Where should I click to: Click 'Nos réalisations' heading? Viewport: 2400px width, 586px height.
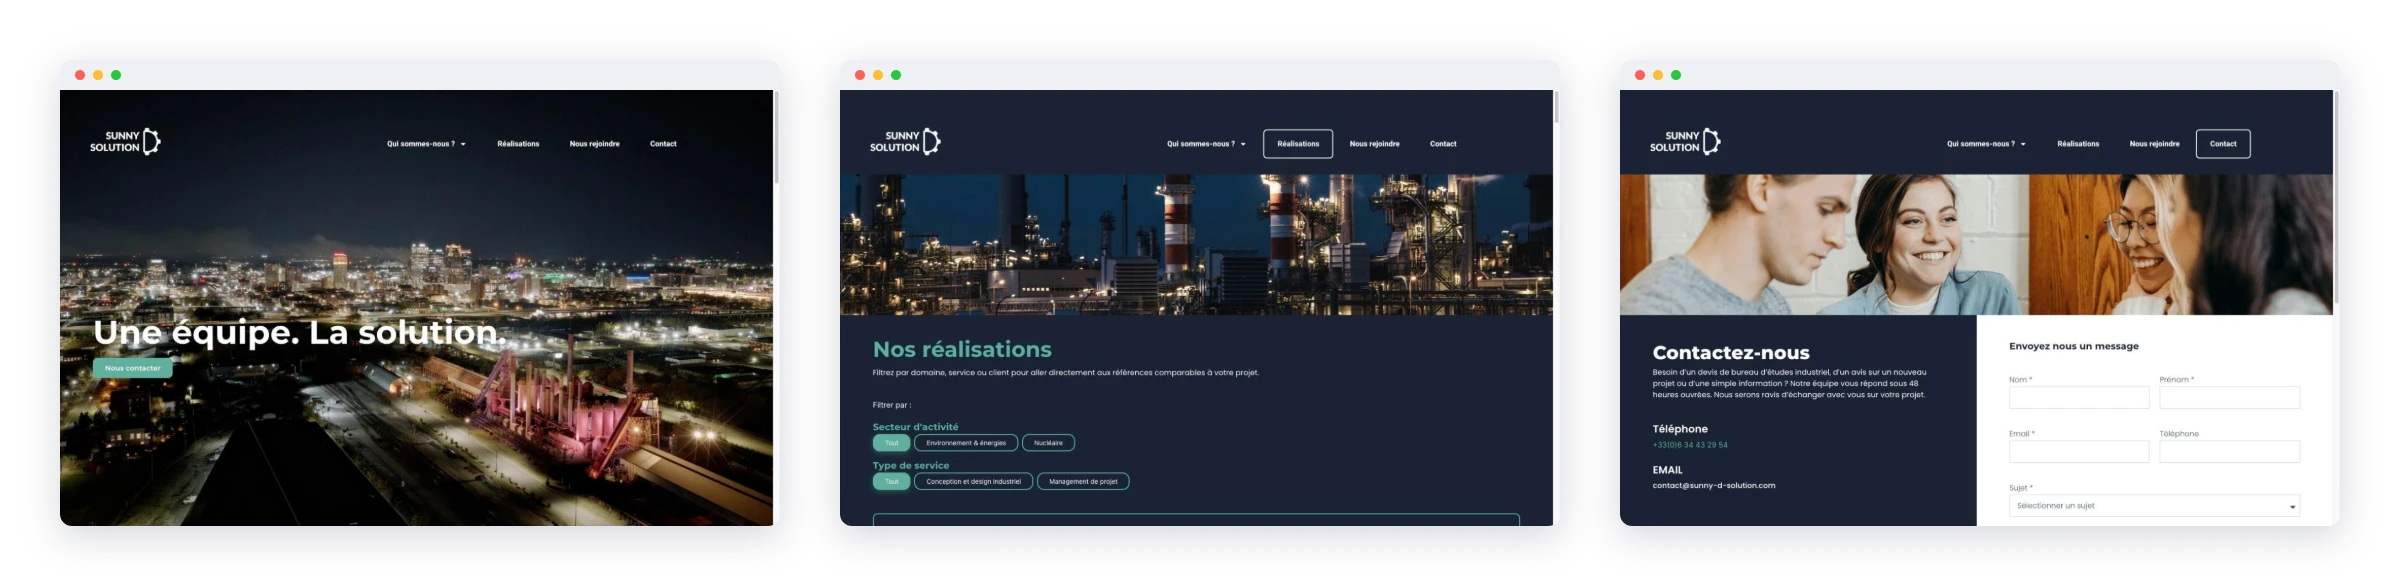(962, 349)
